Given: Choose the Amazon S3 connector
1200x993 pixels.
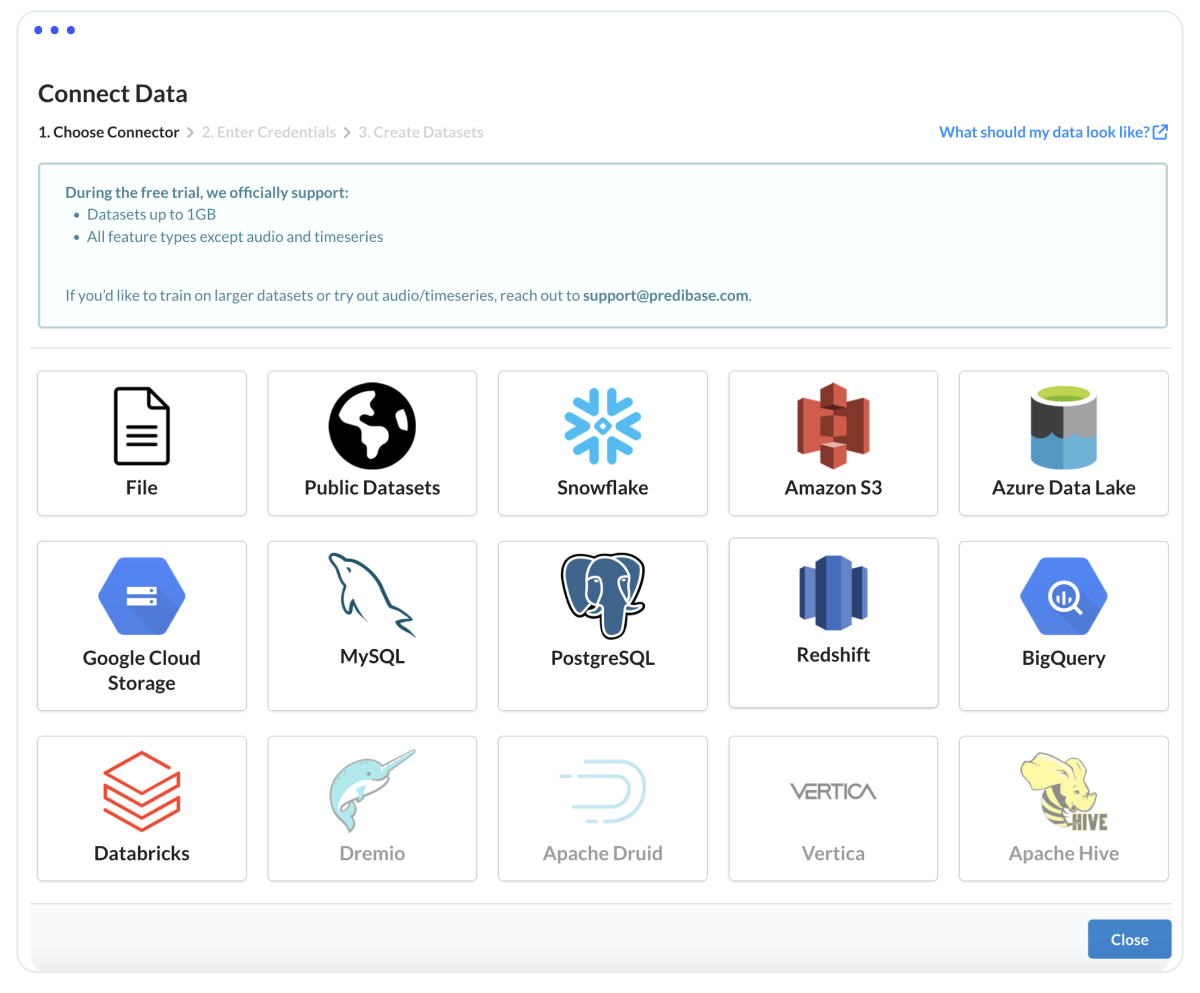Looking at the screenshot, I should click(832, 443).
